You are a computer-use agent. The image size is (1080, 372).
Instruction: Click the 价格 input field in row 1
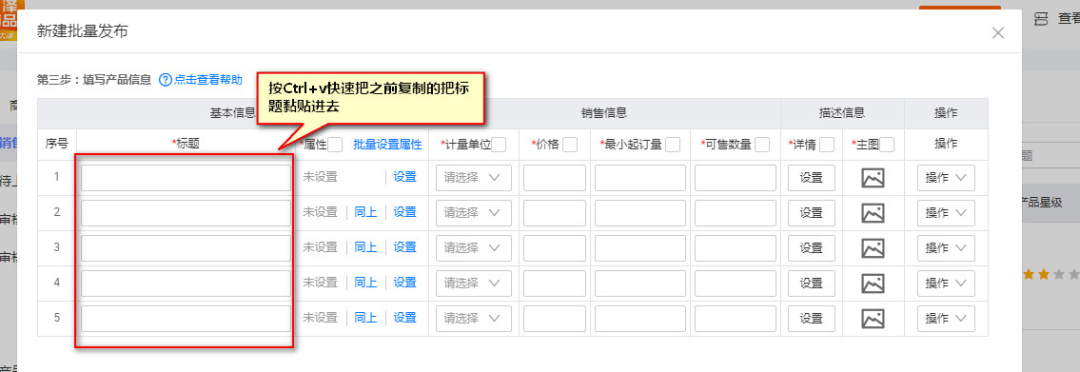click(554, 178)
